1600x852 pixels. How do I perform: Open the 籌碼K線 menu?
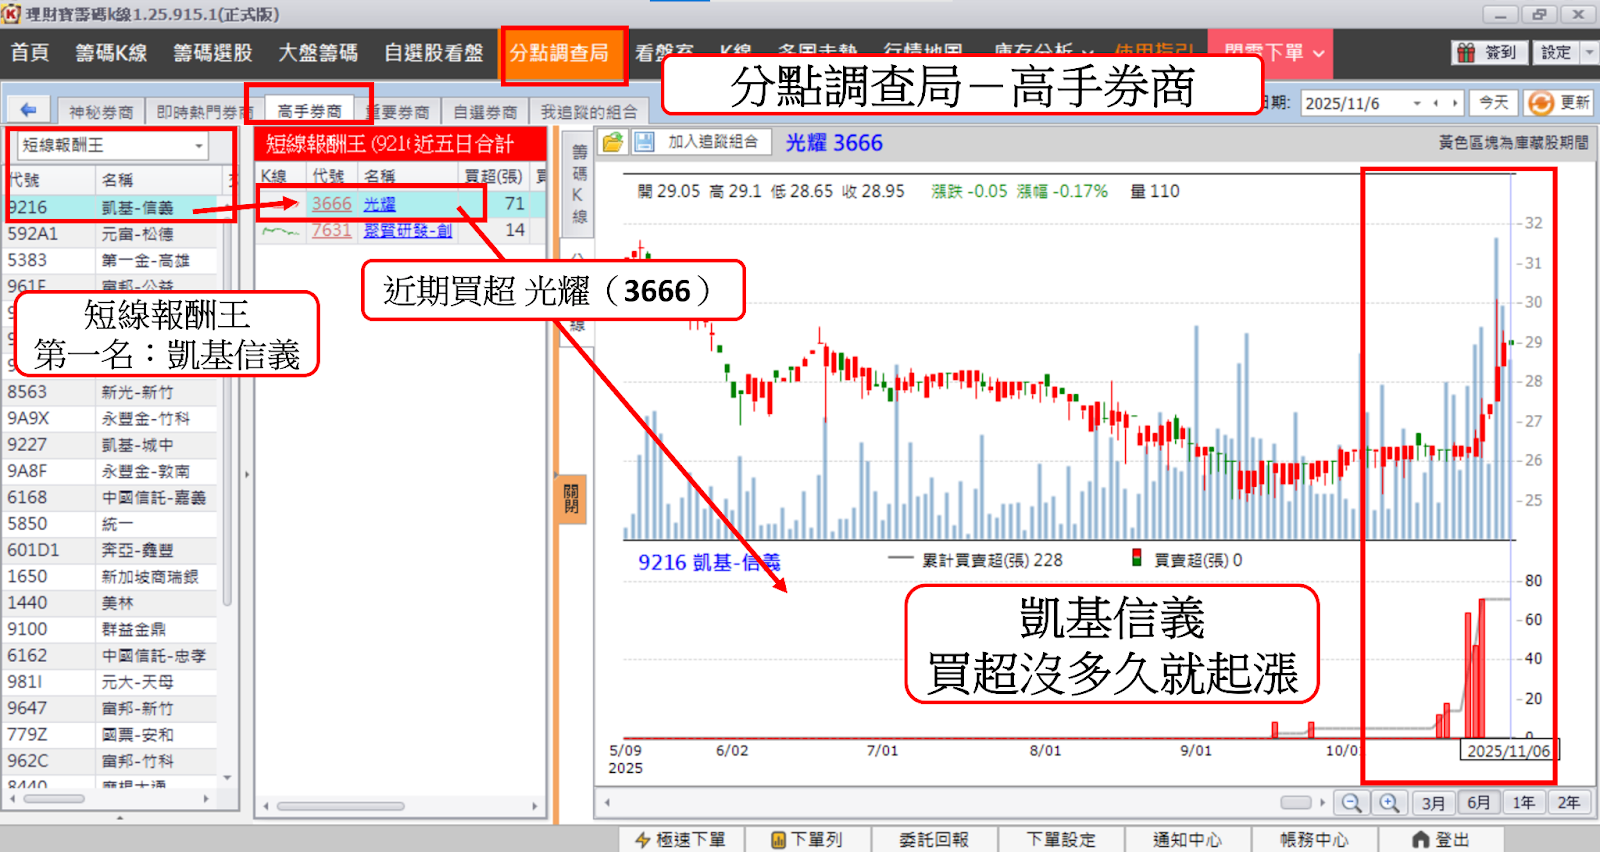click(111, 53)
